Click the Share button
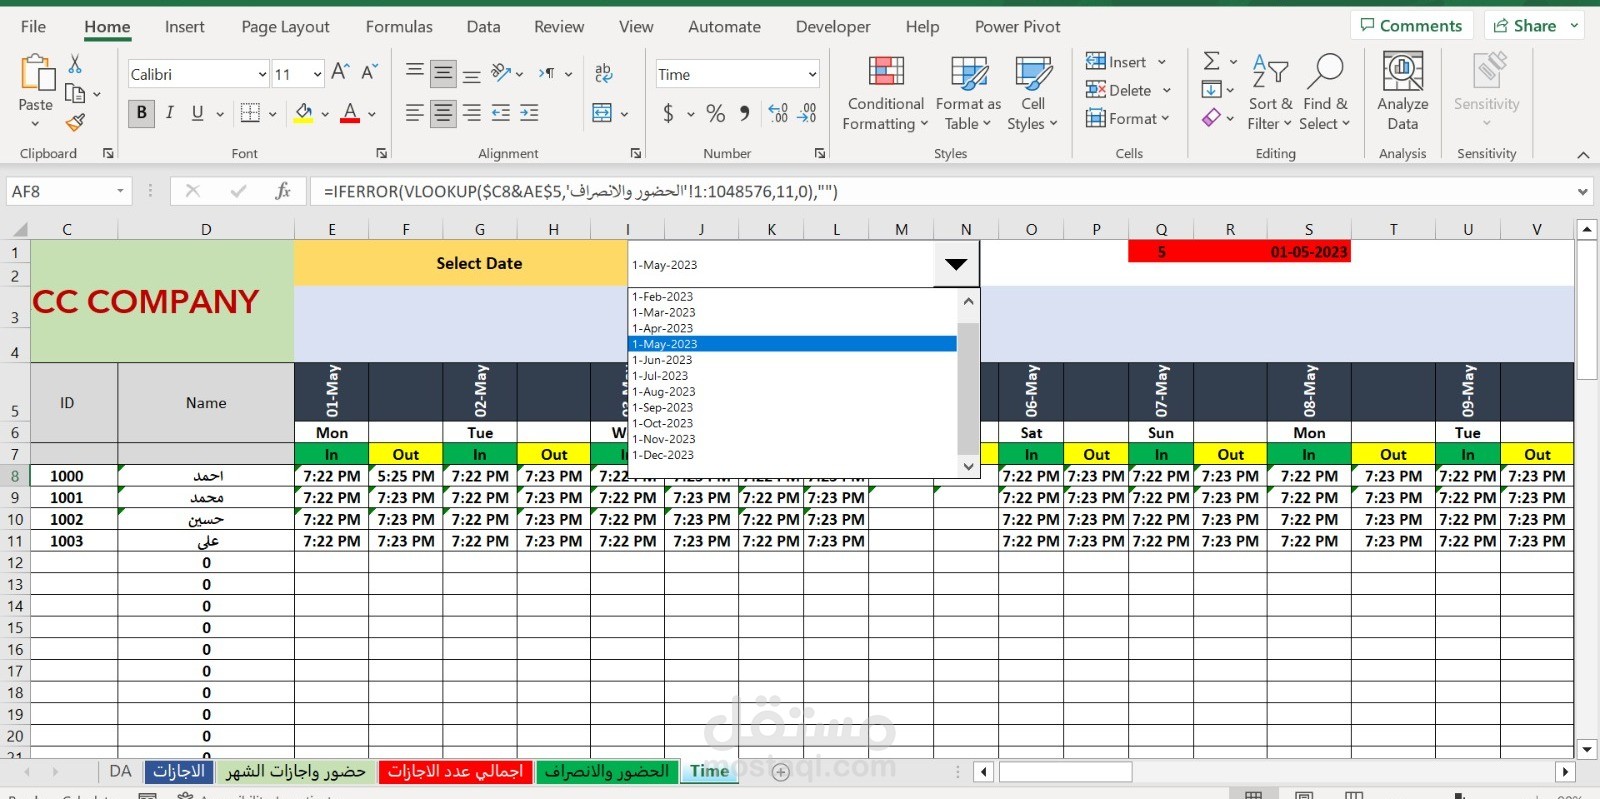This screenshot has width=1600, height=799. point(1533,26)
